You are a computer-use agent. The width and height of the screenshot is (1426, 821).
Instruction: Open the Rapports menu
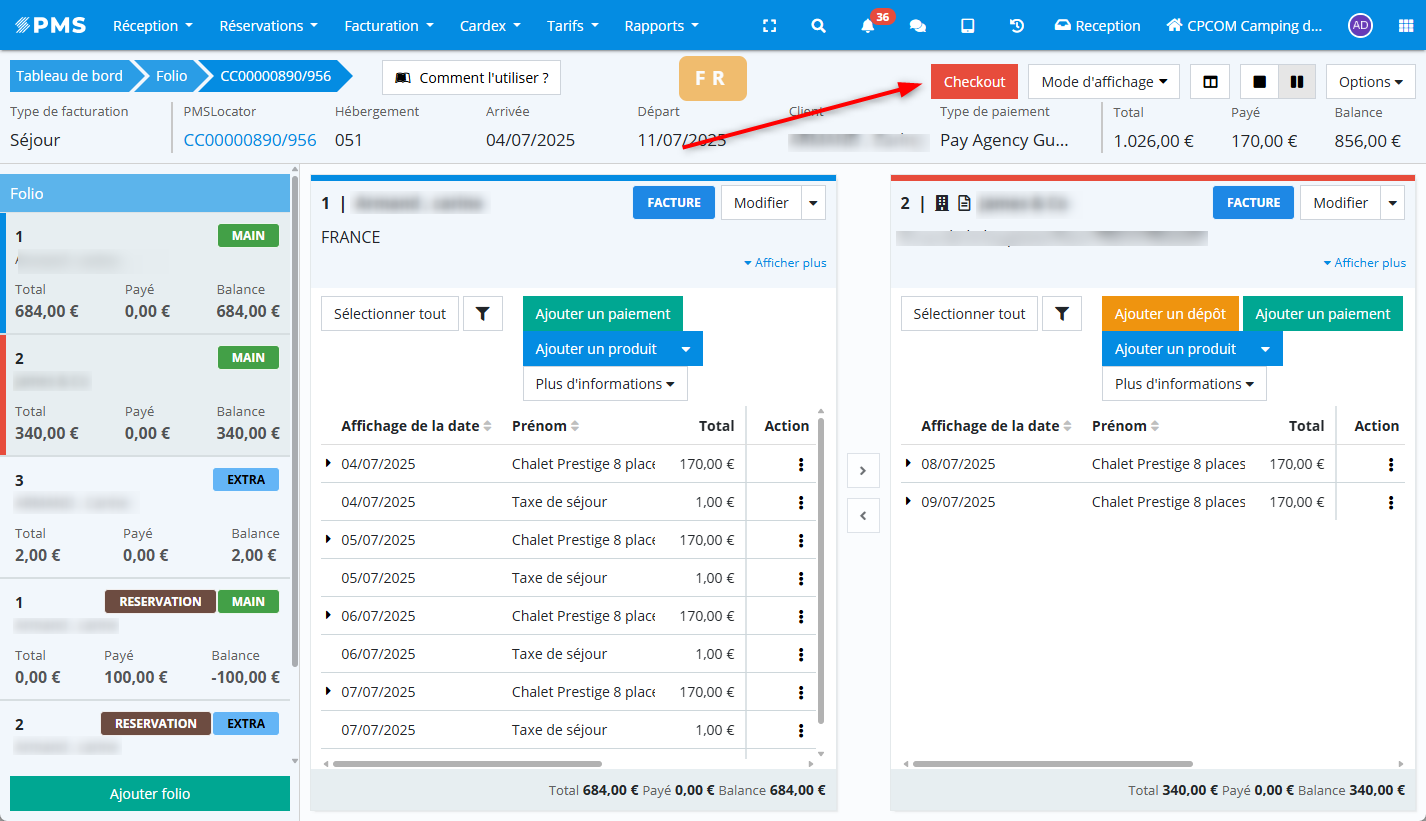[x=661, y=26]
